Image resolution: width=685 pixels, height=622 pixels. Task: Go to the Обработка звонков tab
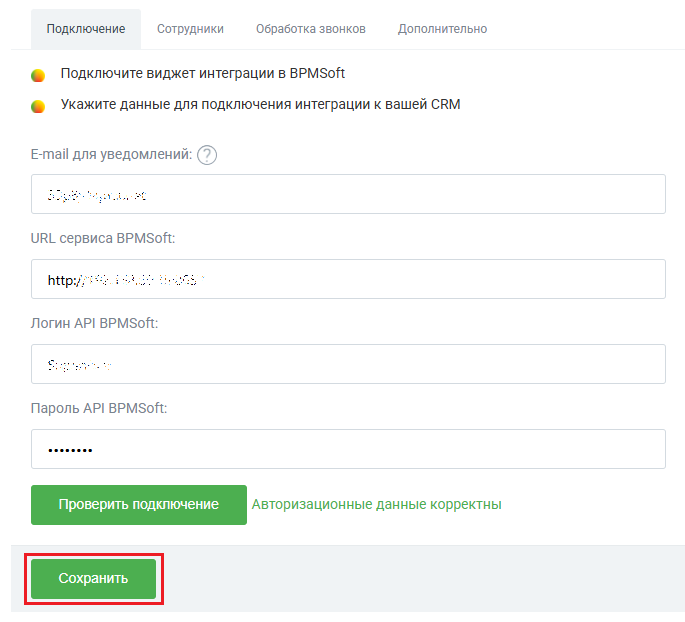(311, 29)
